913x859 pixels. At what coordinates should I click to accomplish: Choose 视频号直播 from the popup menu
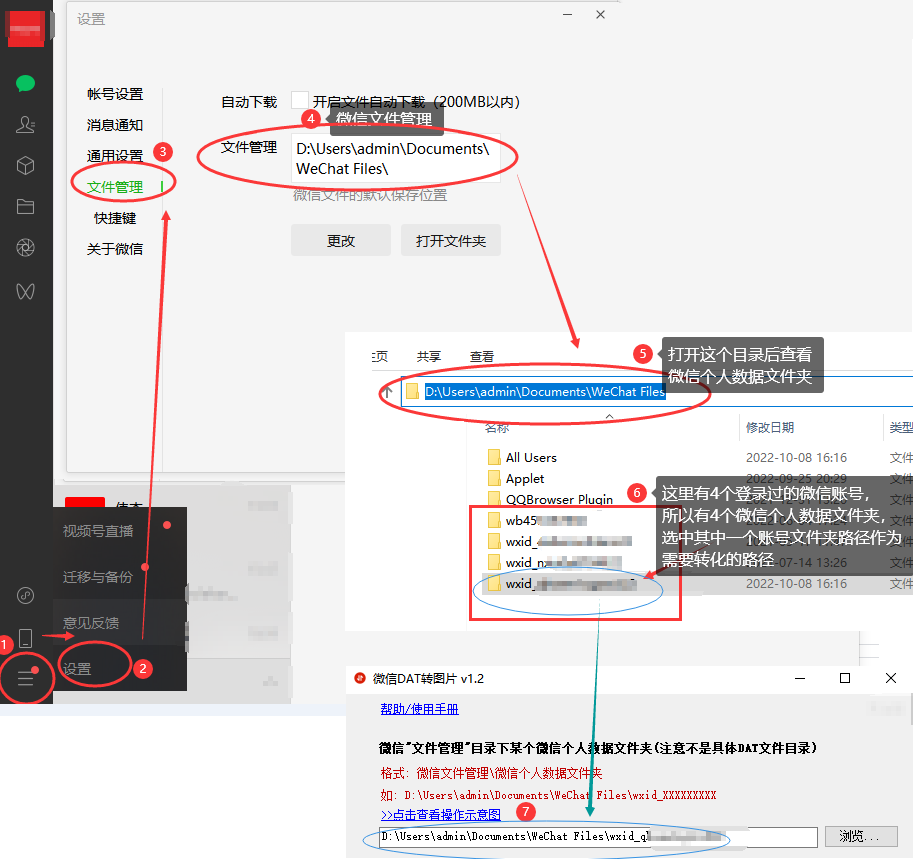pos(120,531)
